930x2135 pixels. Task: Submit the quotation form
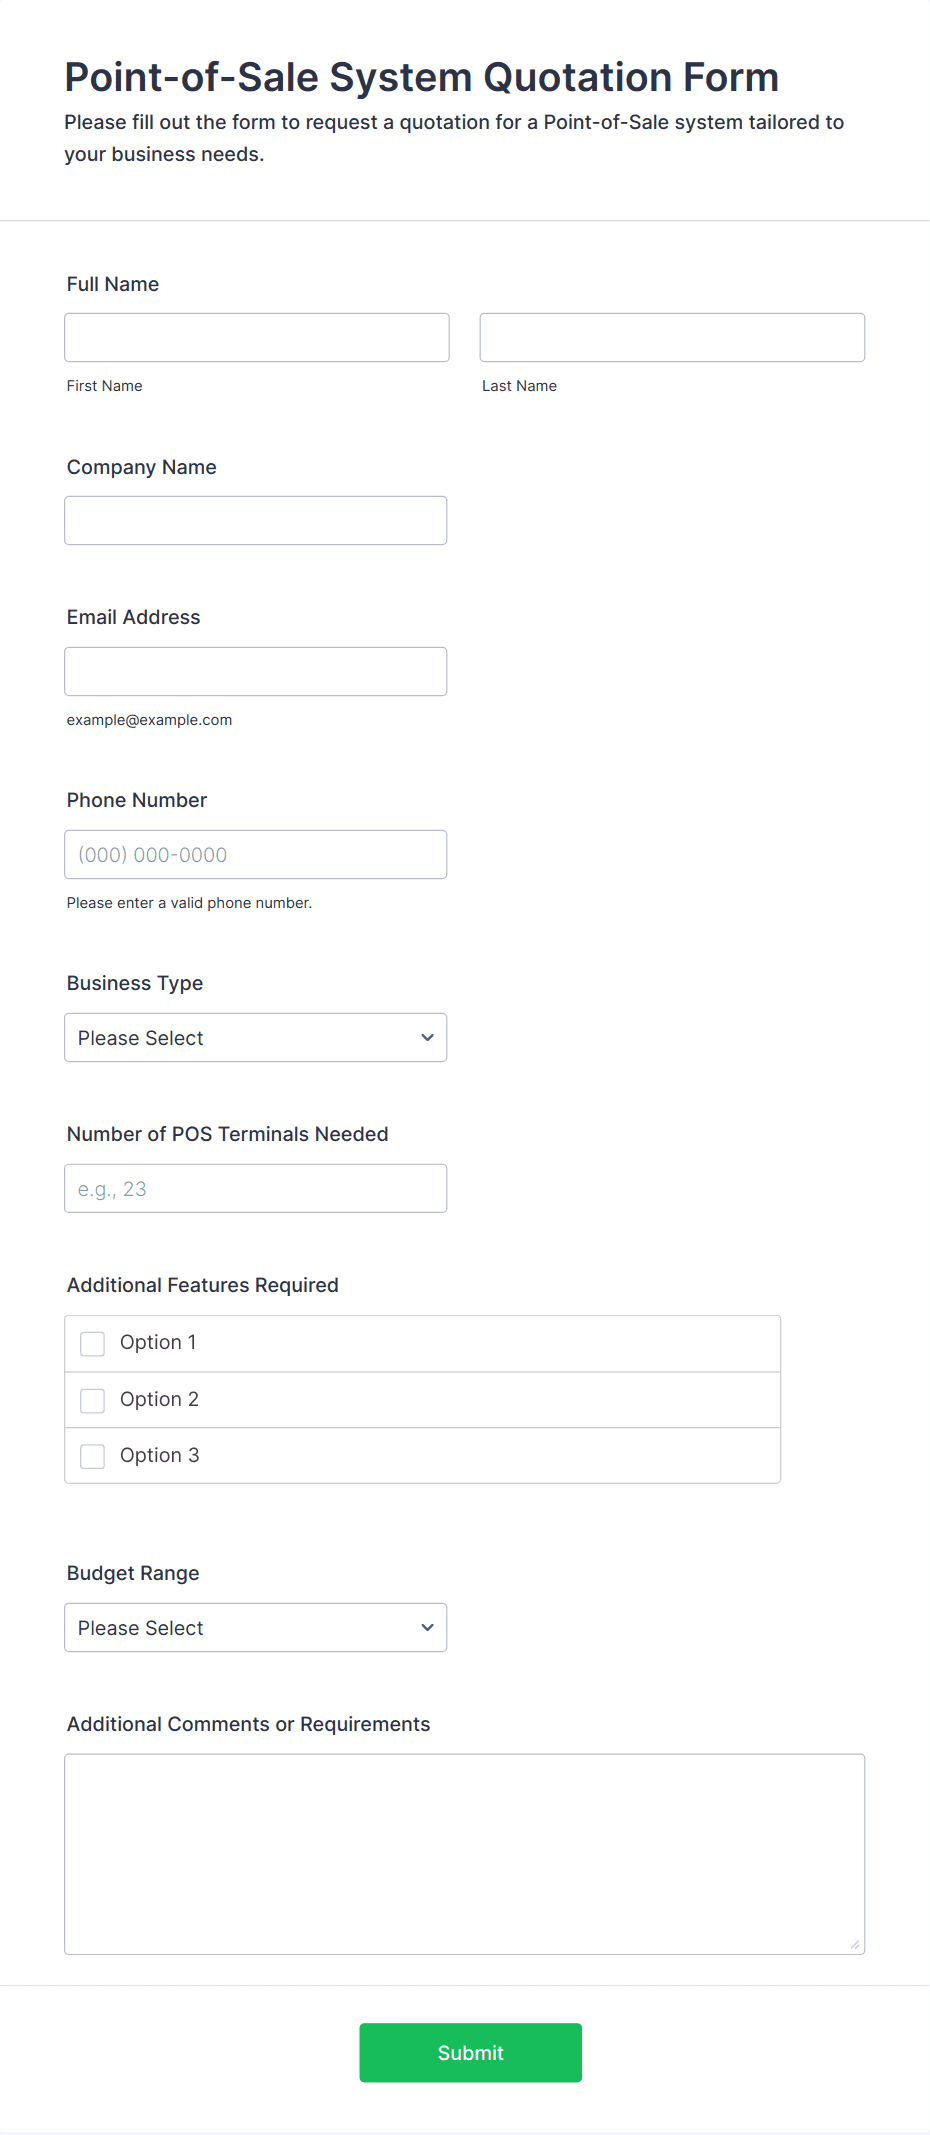click(470, 2053)
